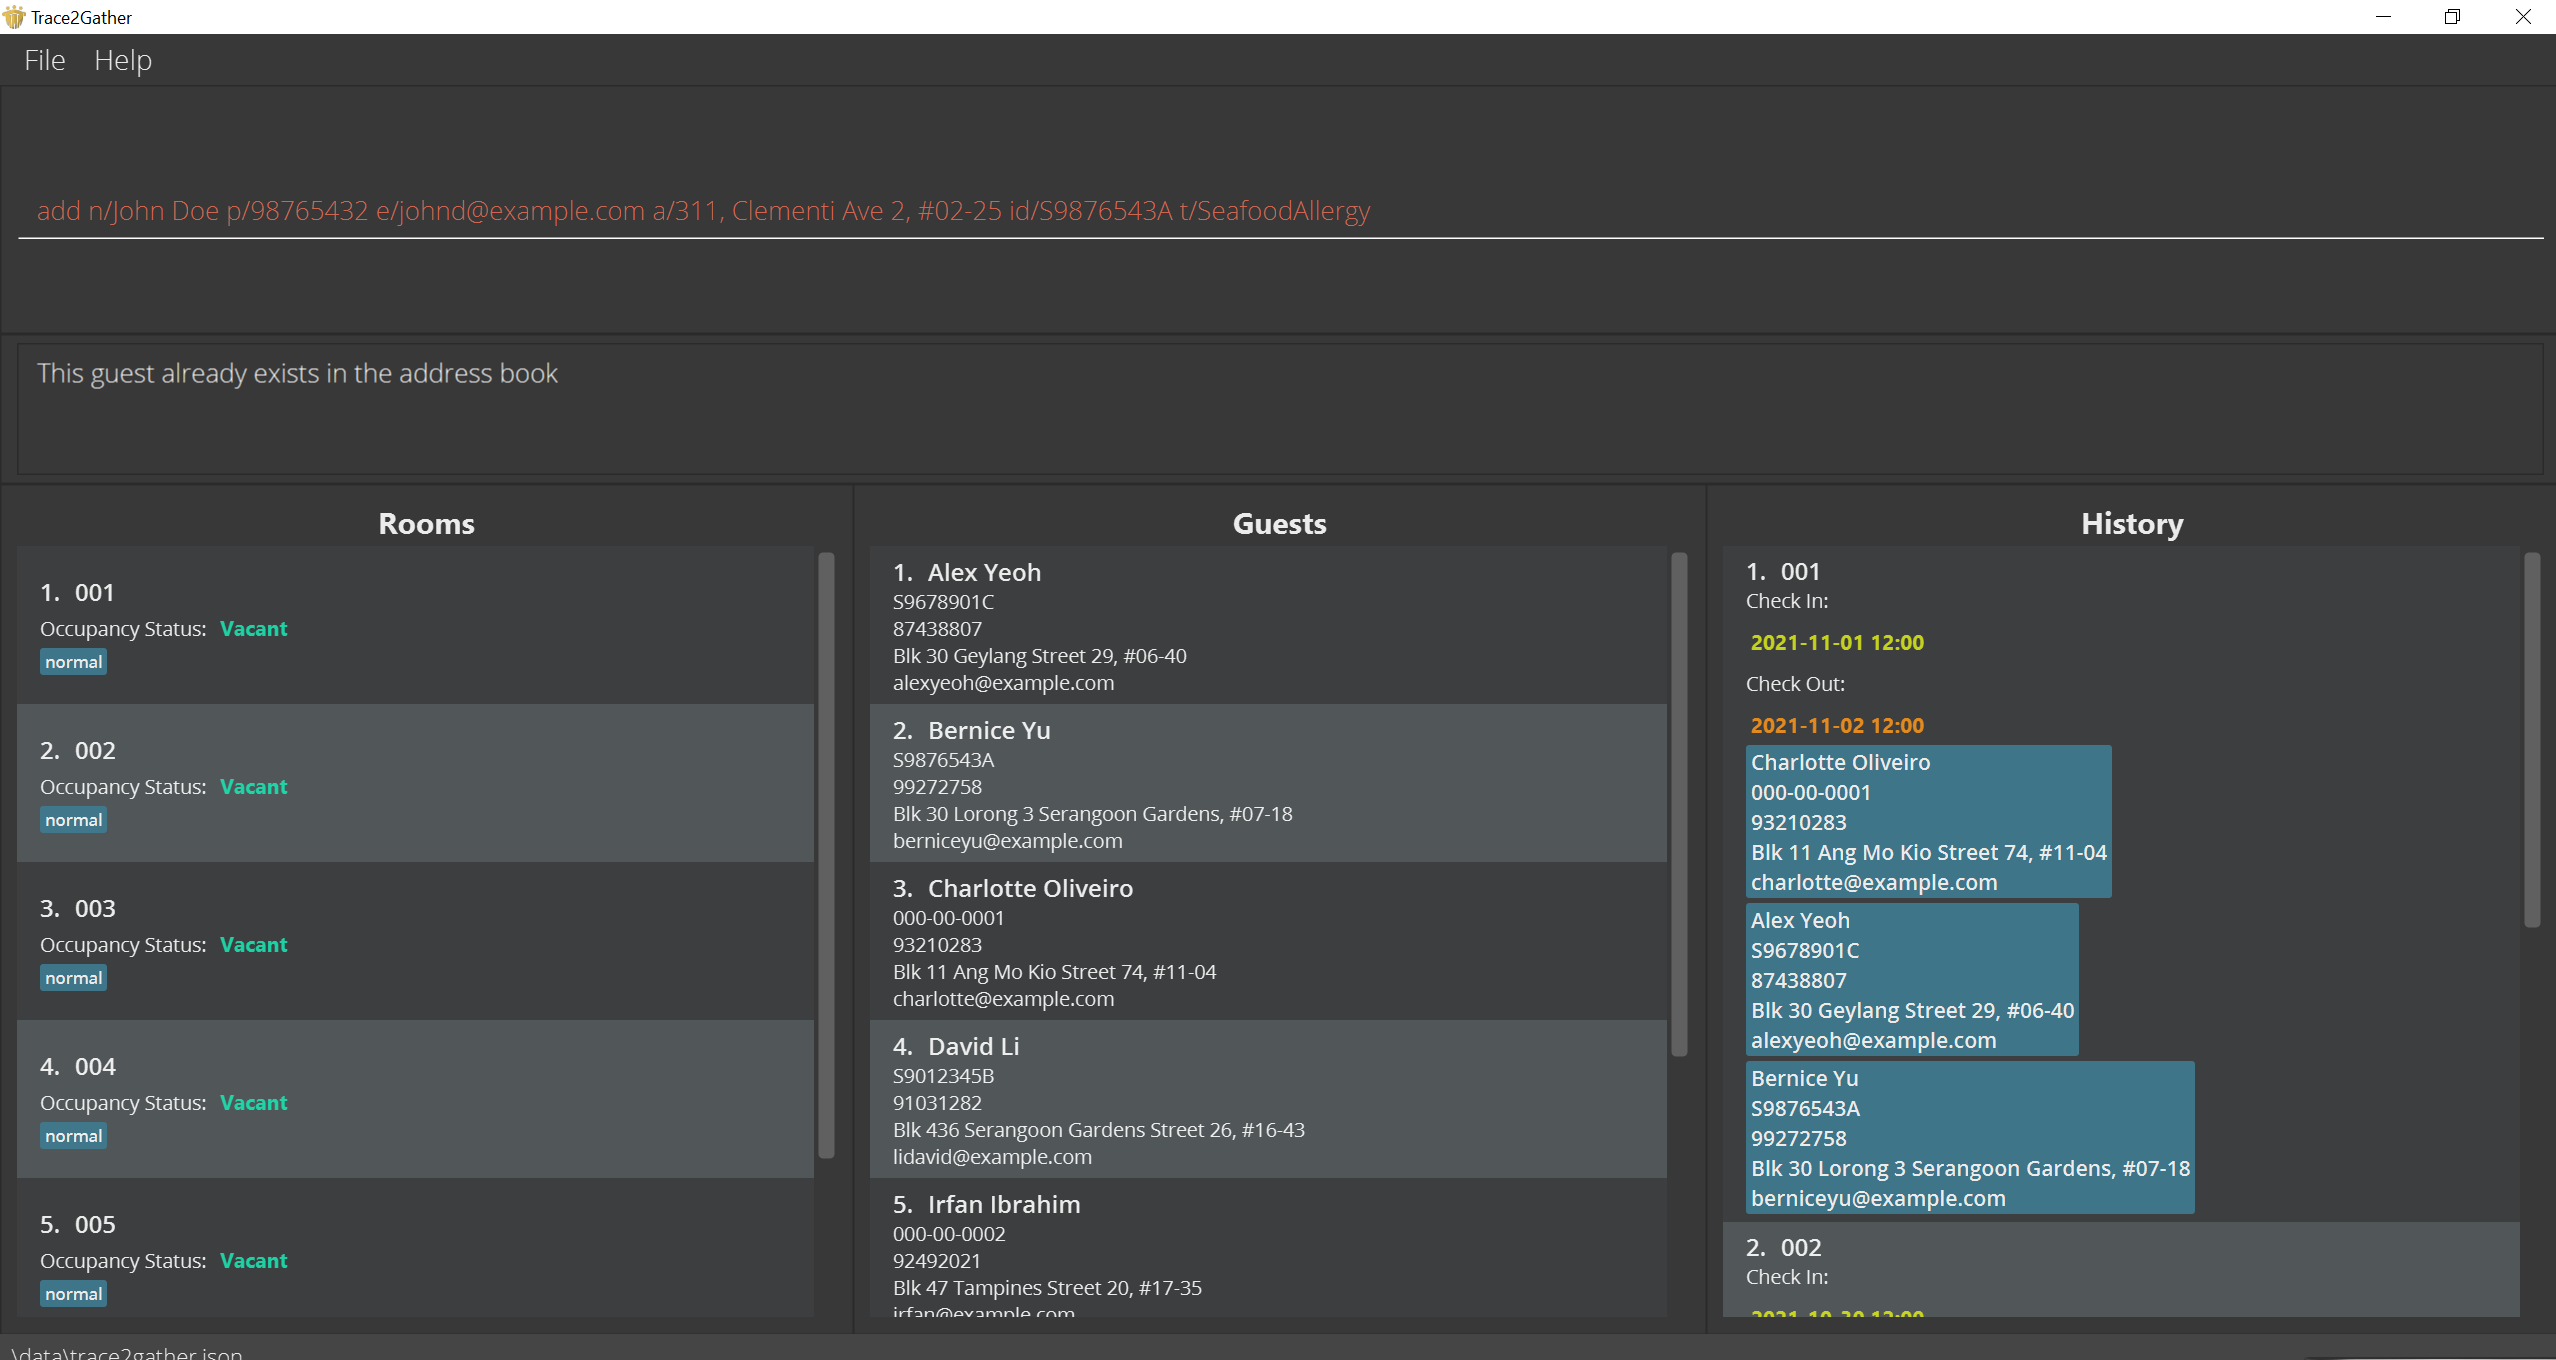Click Charlotte Oliveiro tile in History
Viewport: 2556px width, 1360px height.
[x=1927, y=821]
